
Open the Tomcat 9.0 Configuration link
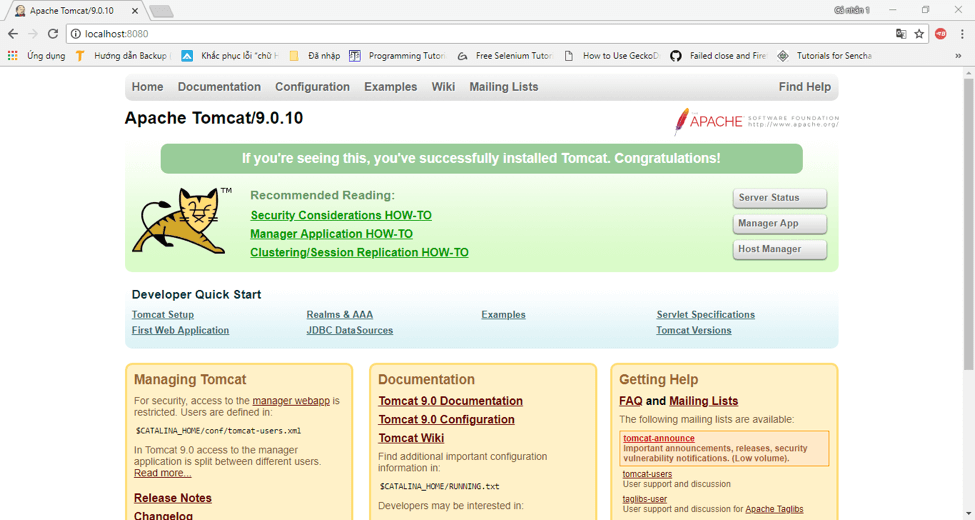pyautogui.click(x=446, y=420)
